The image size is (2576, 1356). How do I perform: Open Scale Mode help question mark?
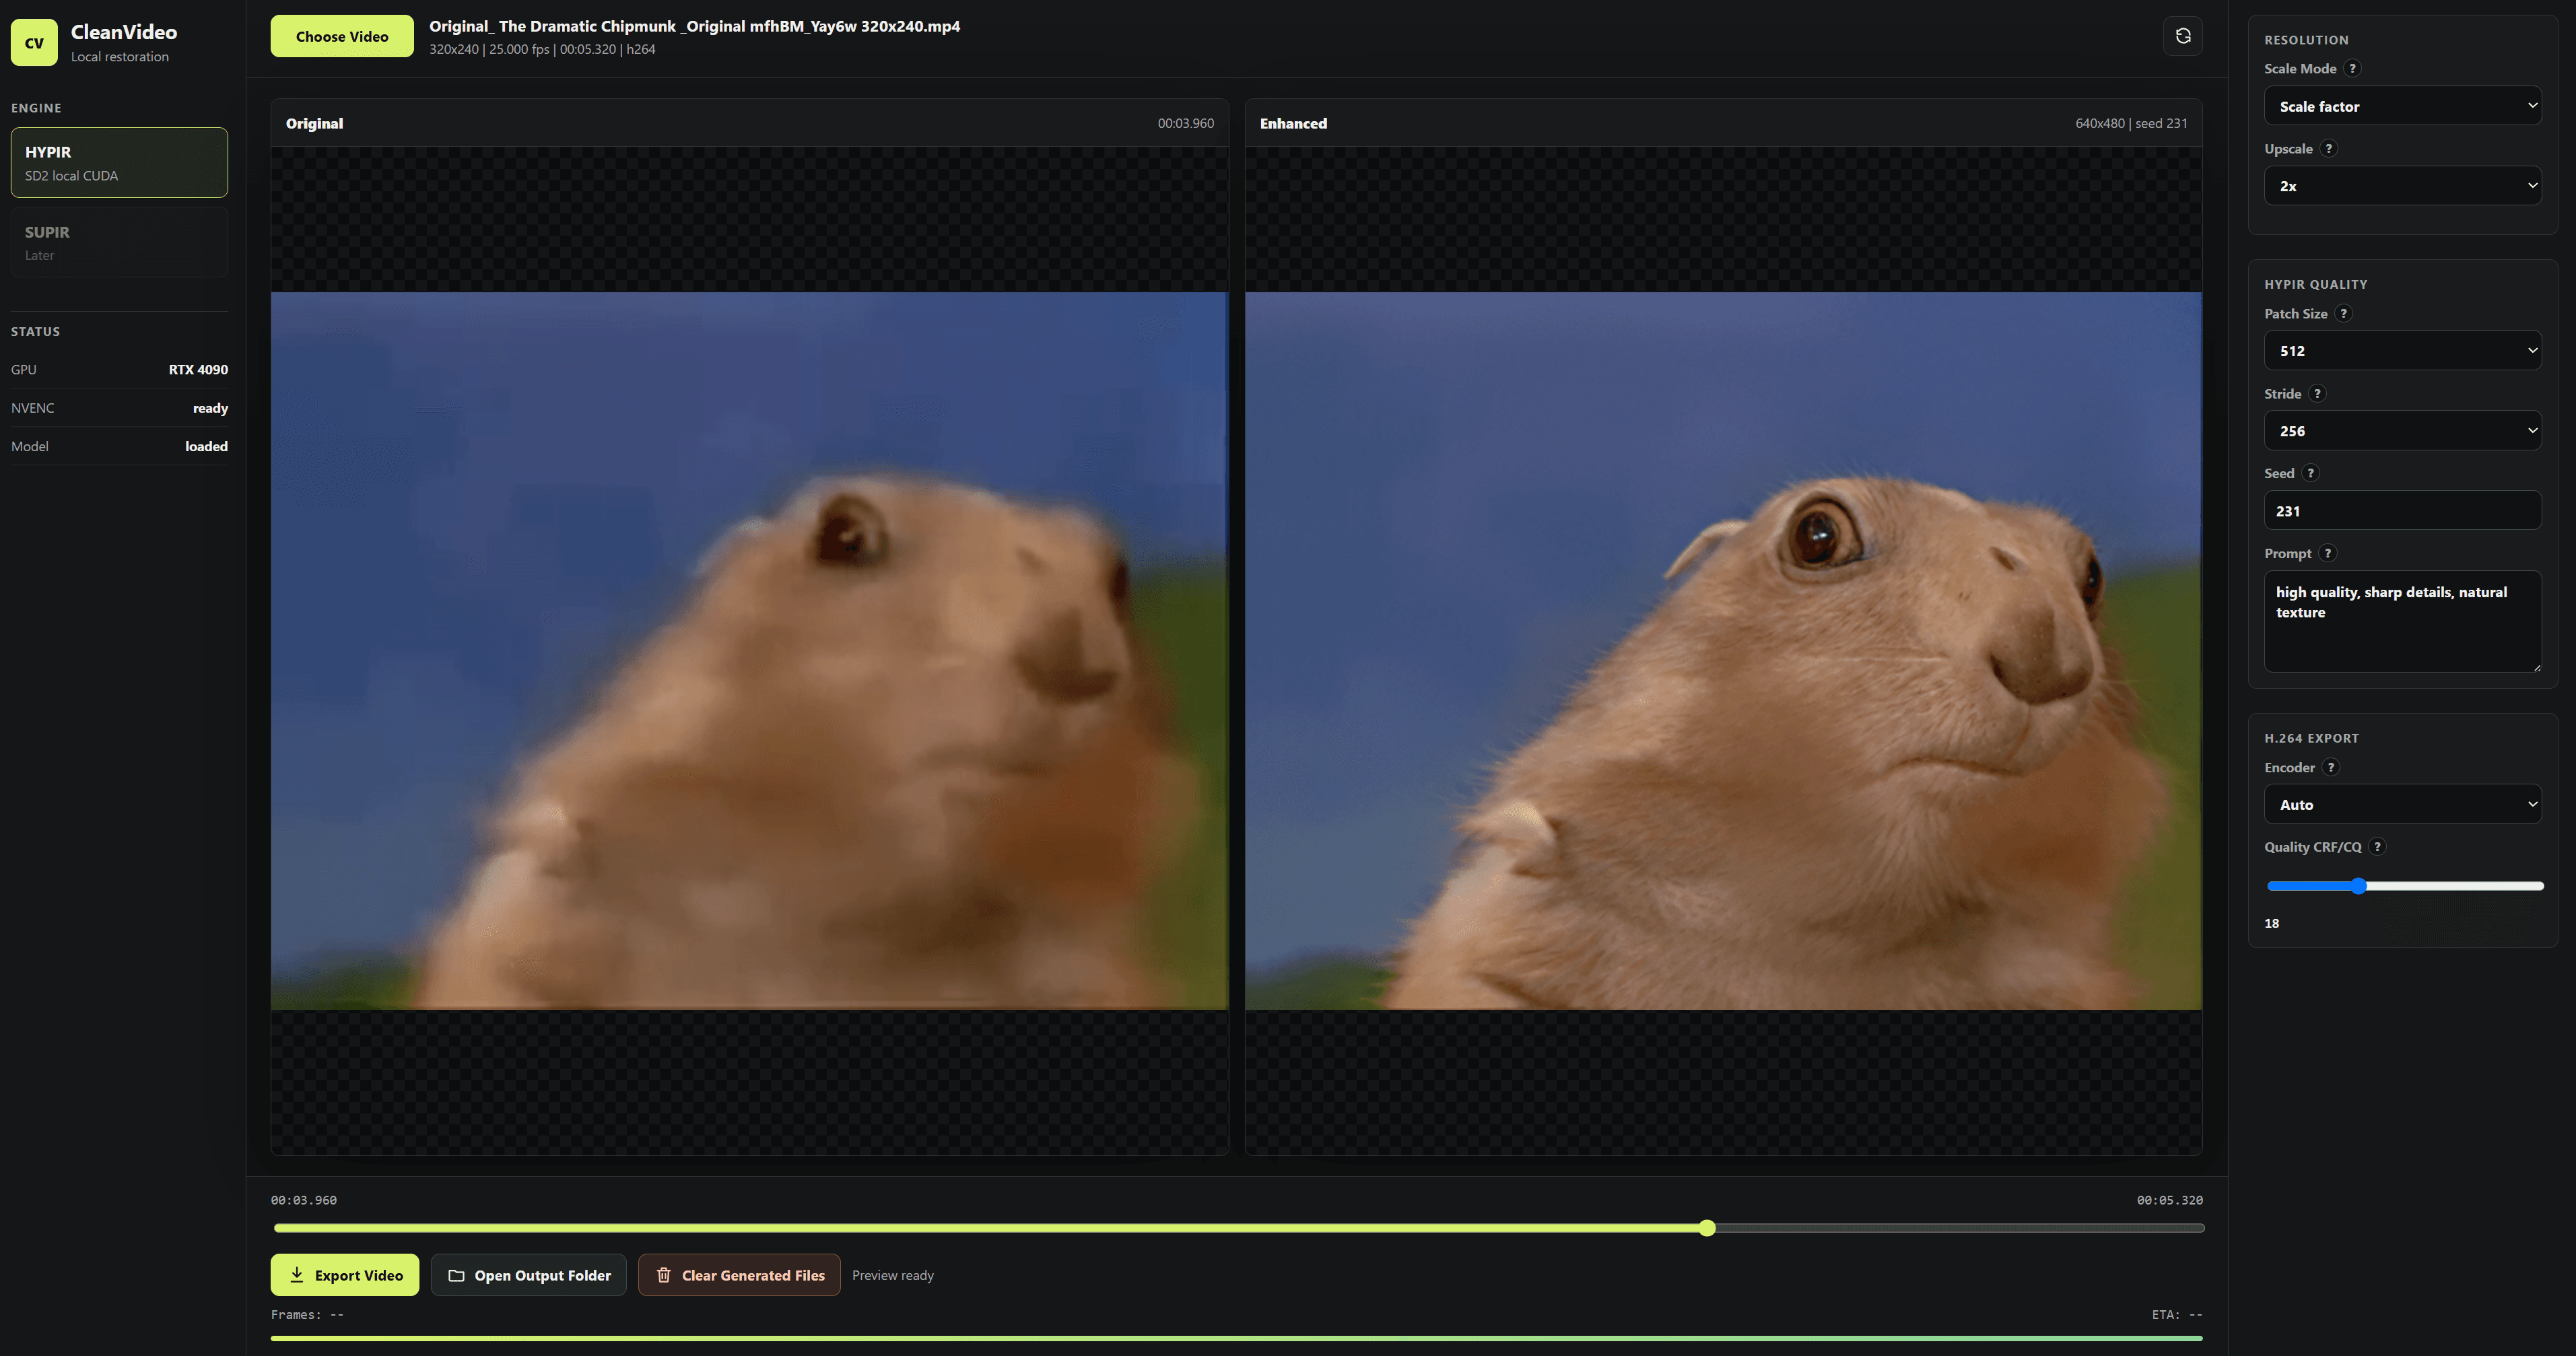point(2353,69)
